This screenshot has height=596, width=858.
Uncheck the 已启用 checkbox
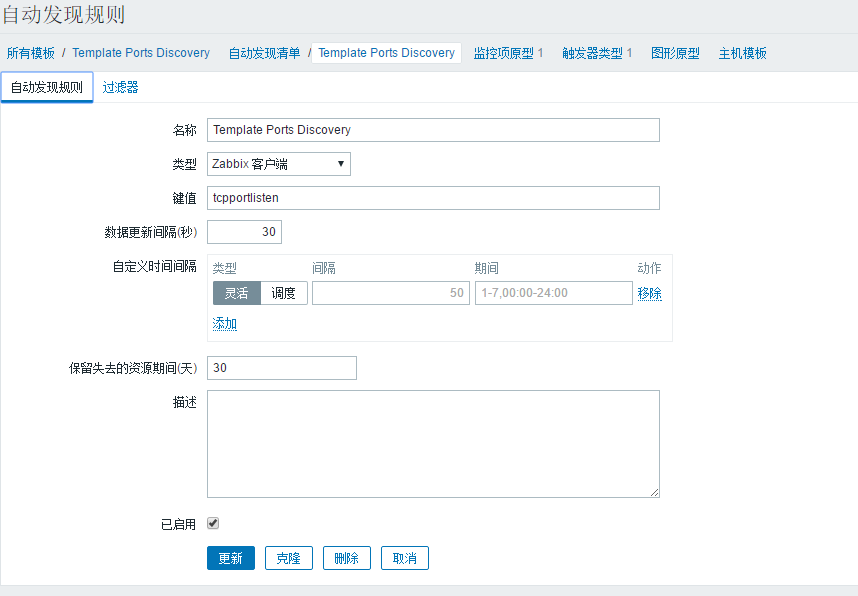pyautogui.click(x=213, y=522)
